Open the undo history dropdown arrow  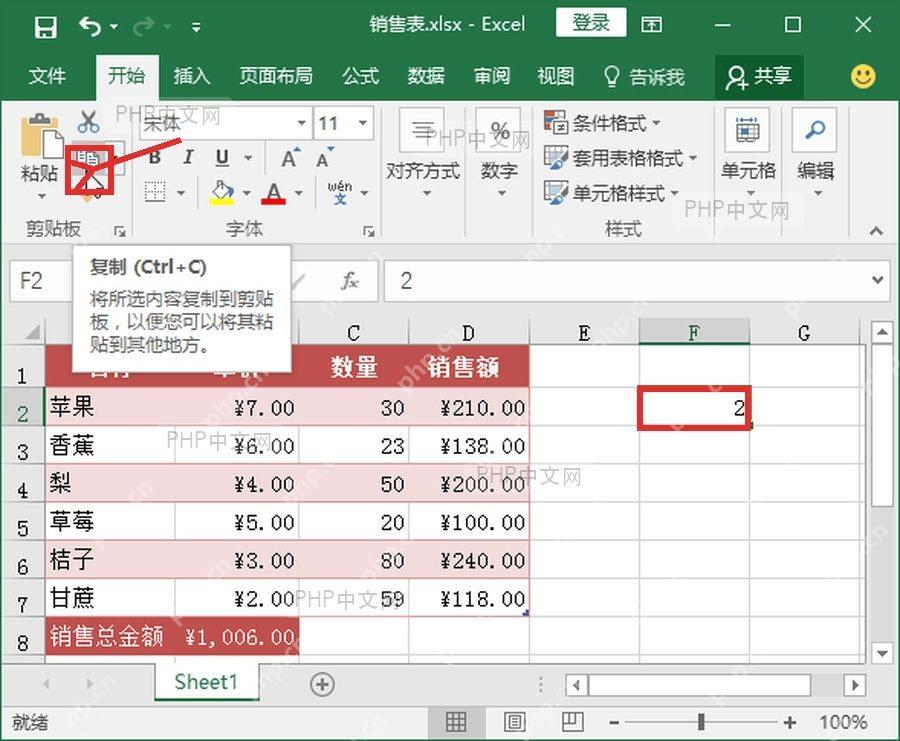click(x=114, y=27)
